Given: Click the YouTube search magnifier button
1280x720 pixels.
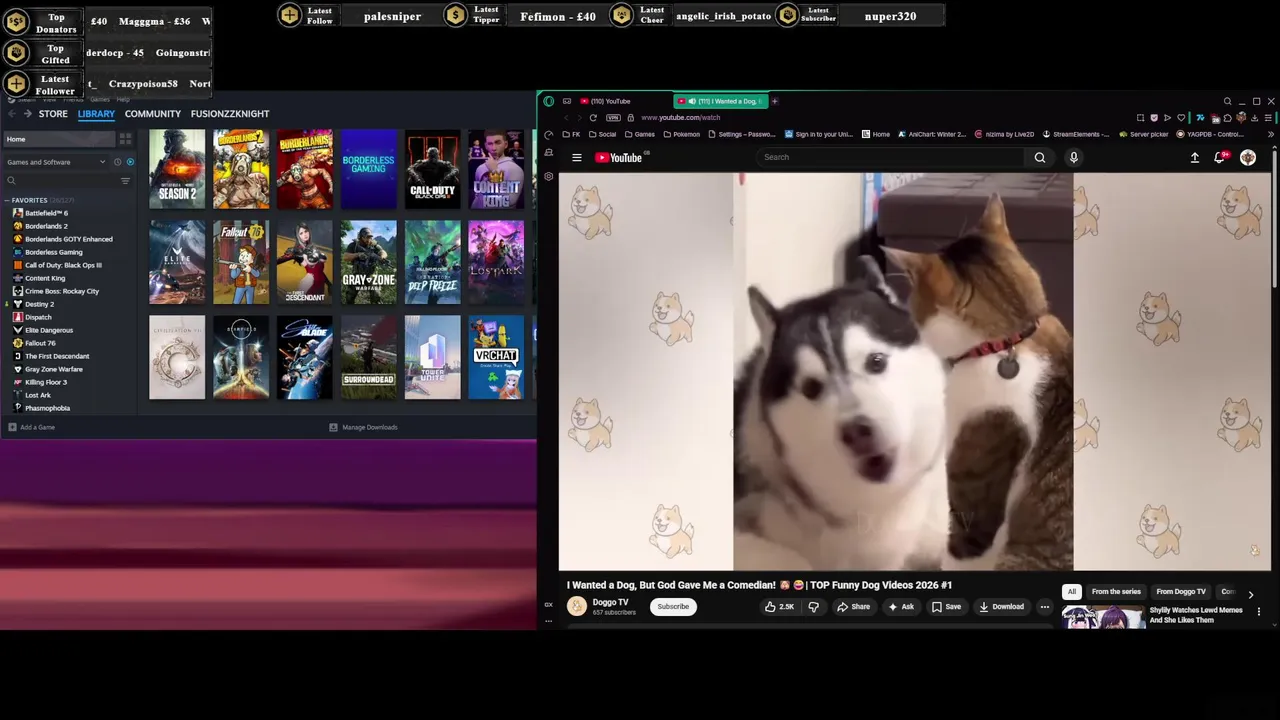Looking at the screenshot, I should click(x=1040, y=157).
